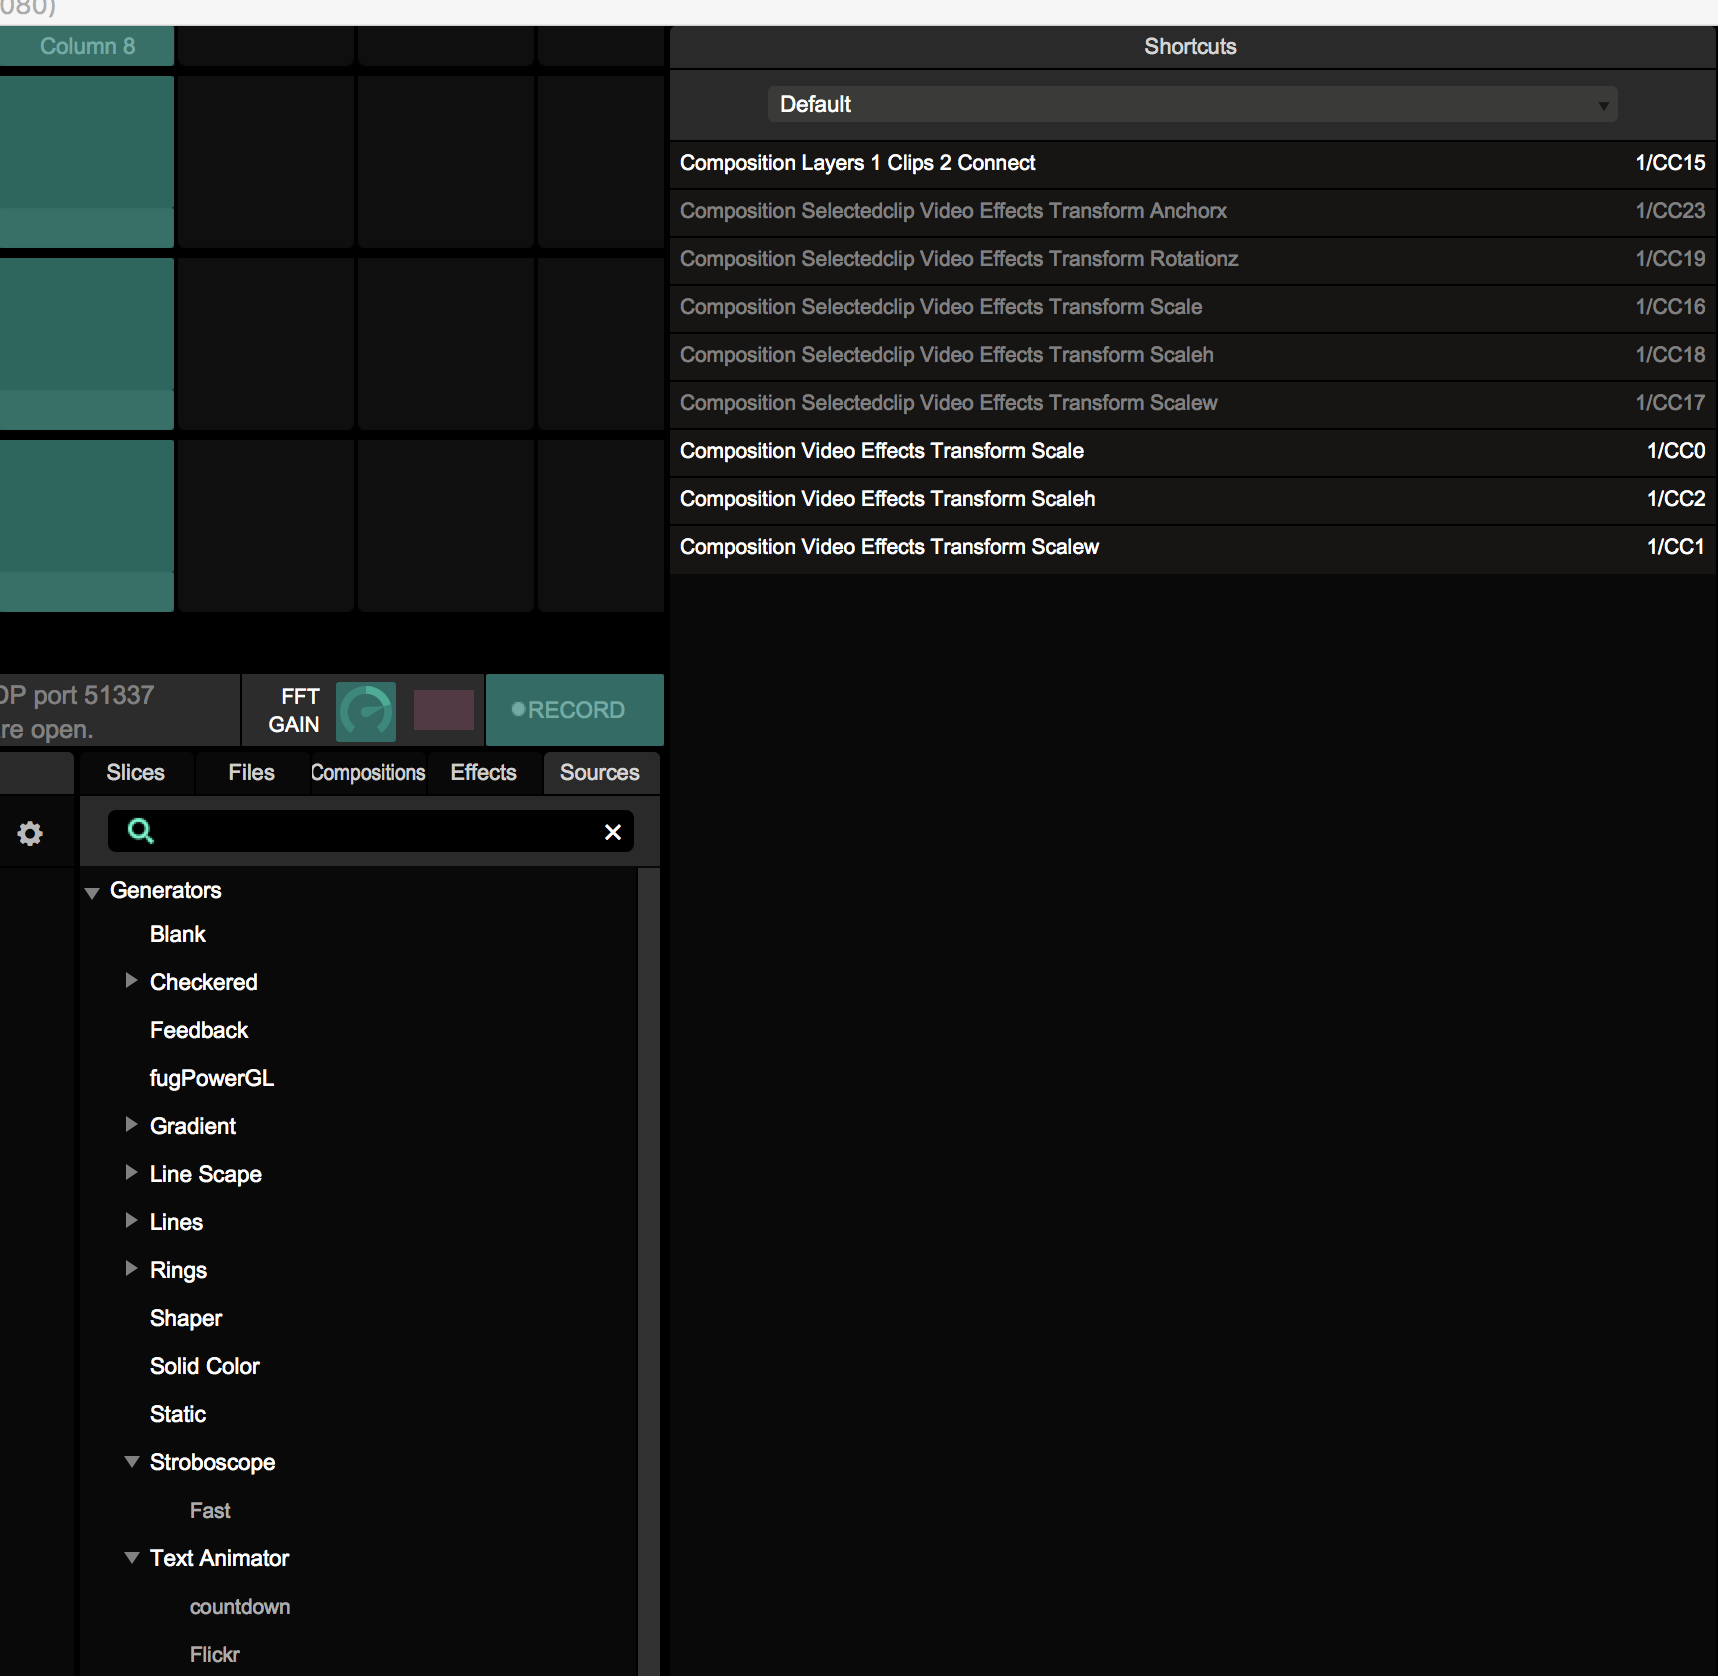The height and width of the screenshot is (1676, 1718).
Task: Adjust the FFT Gain knob
Action: (366, 711)
